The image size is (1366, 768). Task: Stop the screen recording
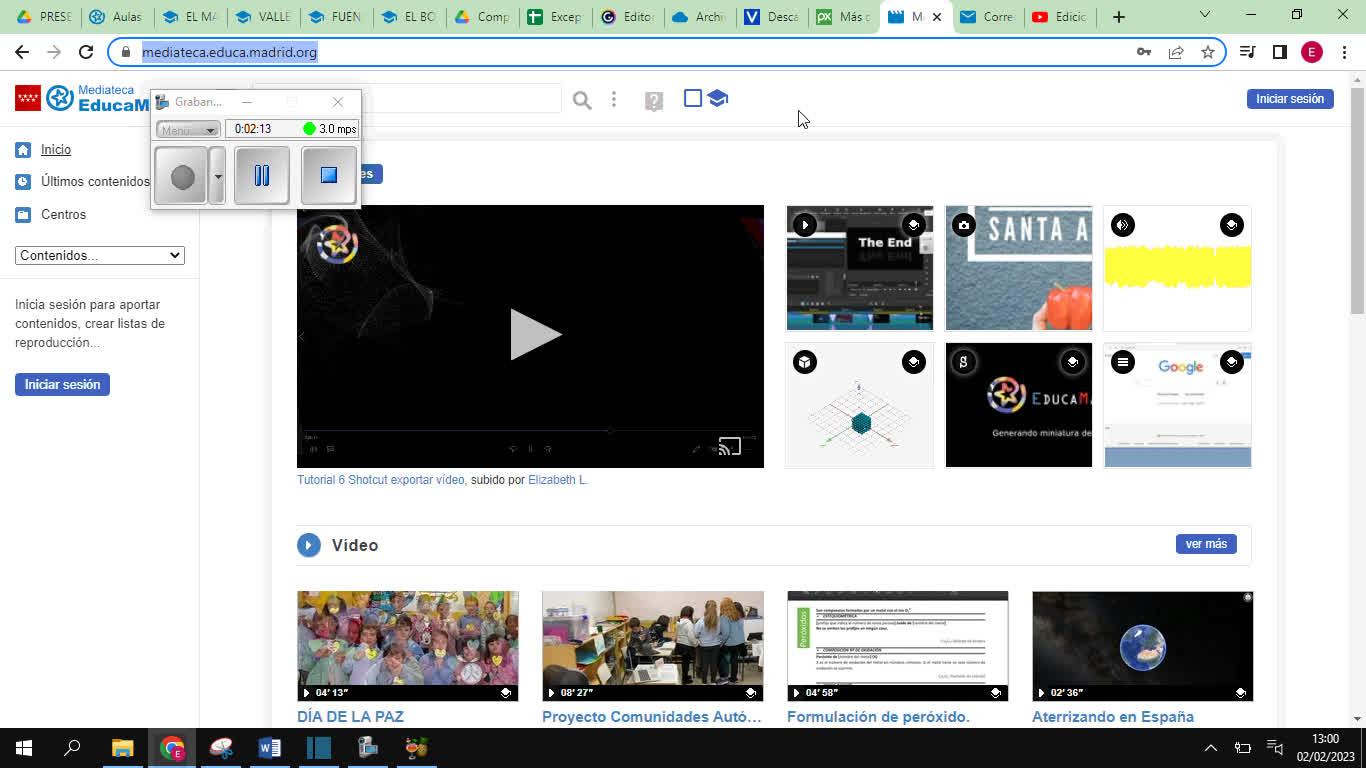point(329,176)
